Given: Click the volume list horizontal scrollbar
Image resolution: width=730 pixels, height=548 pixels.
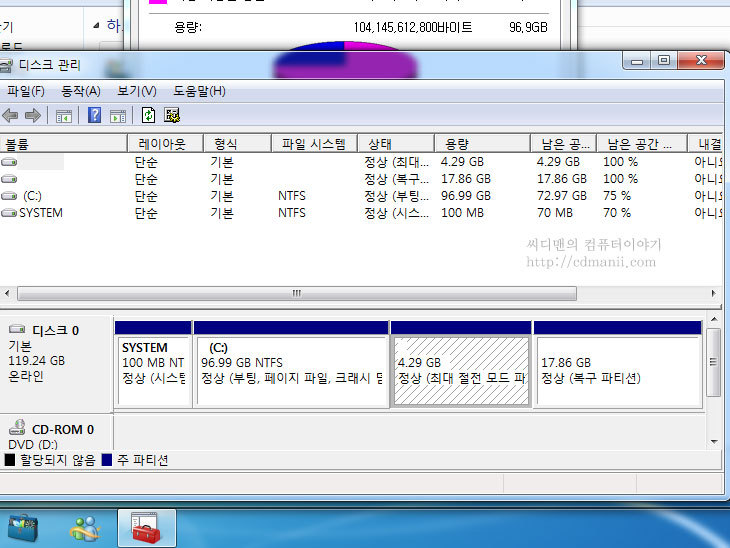Looking at the screenshot, I should pos(296,294).
